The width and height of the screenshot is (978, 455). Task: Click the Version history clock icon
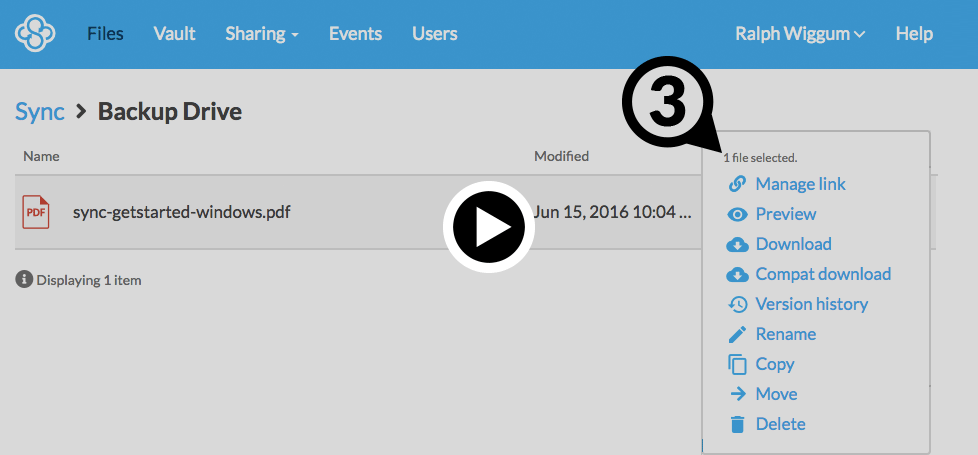click(737, 304)
